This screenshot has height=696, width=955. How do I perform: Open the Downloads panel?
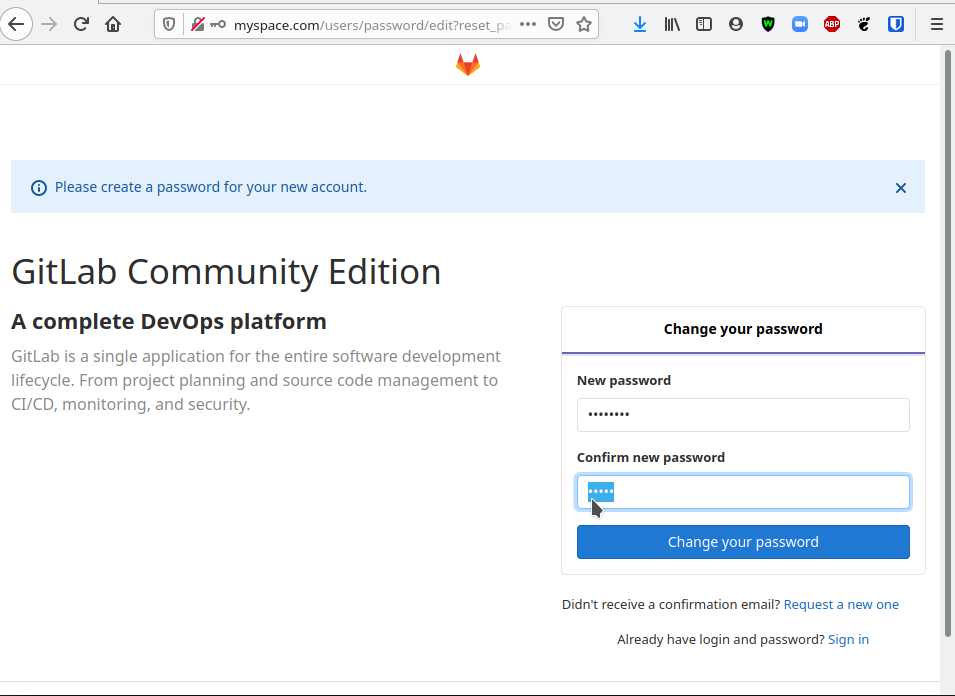(640, 24)
